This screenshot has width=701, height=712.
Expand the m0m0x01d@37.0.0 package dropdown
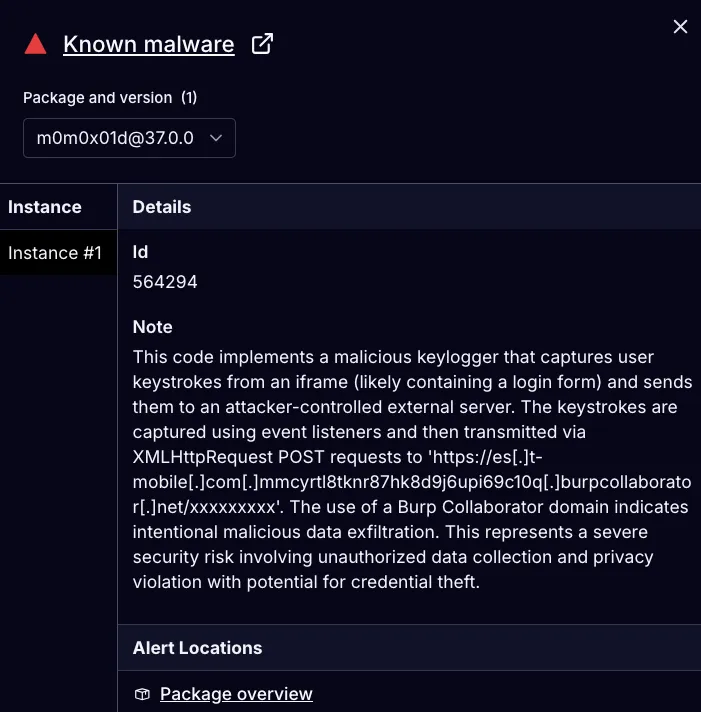click(x=129, y=138)
